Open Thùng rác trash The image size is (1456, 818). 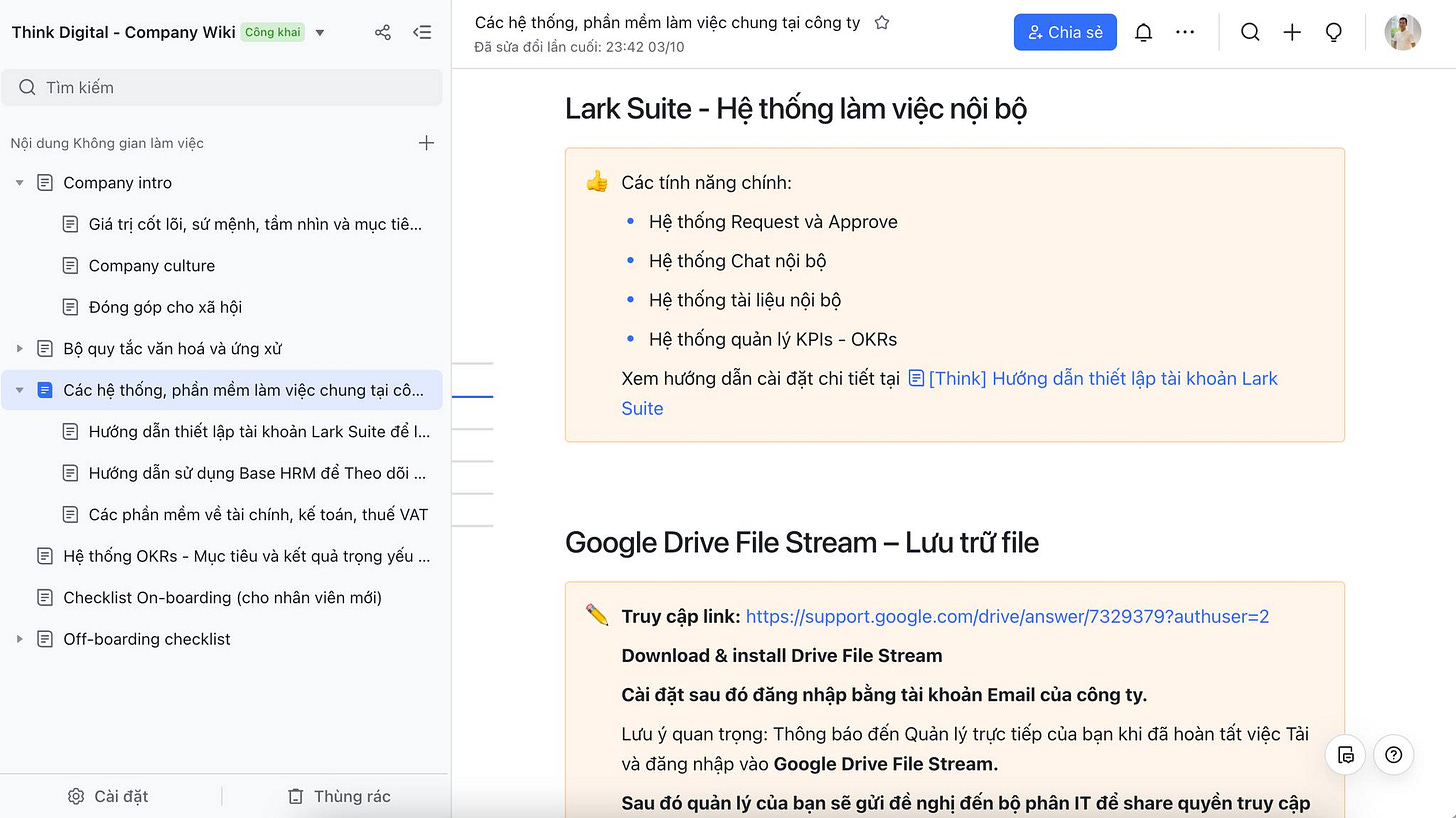(x=339, y=796)
